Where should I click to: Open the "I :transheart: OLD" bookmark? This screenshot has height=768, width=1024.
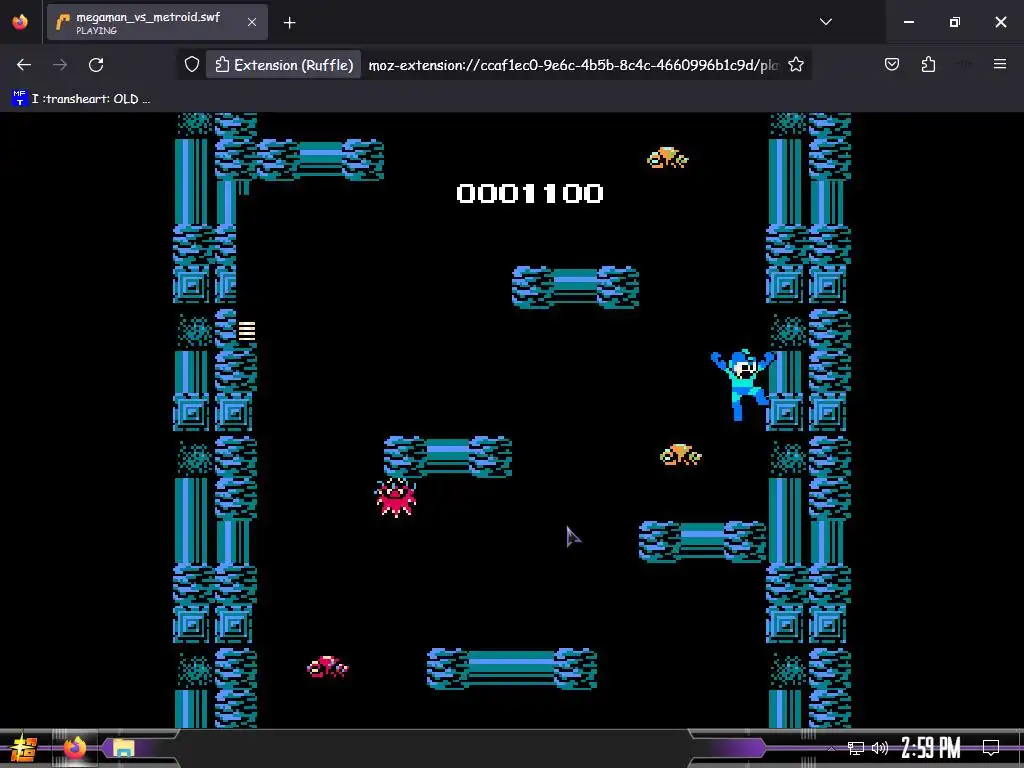pyautogui.click(x=81, y=99)
